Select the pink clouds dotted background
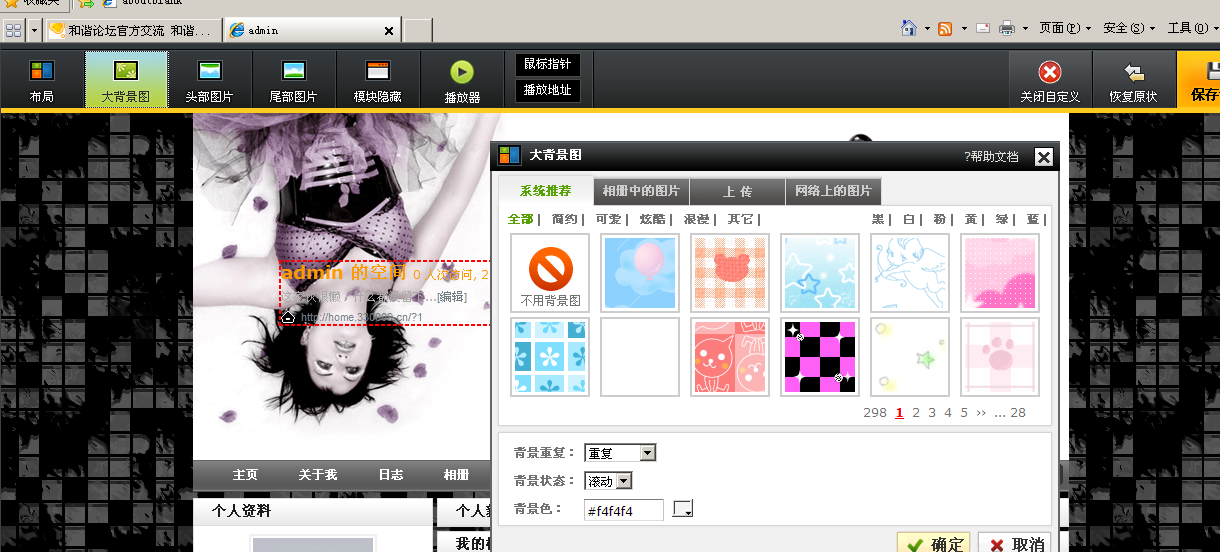This screenshot has height=552, width=1220. point(1000,273)
